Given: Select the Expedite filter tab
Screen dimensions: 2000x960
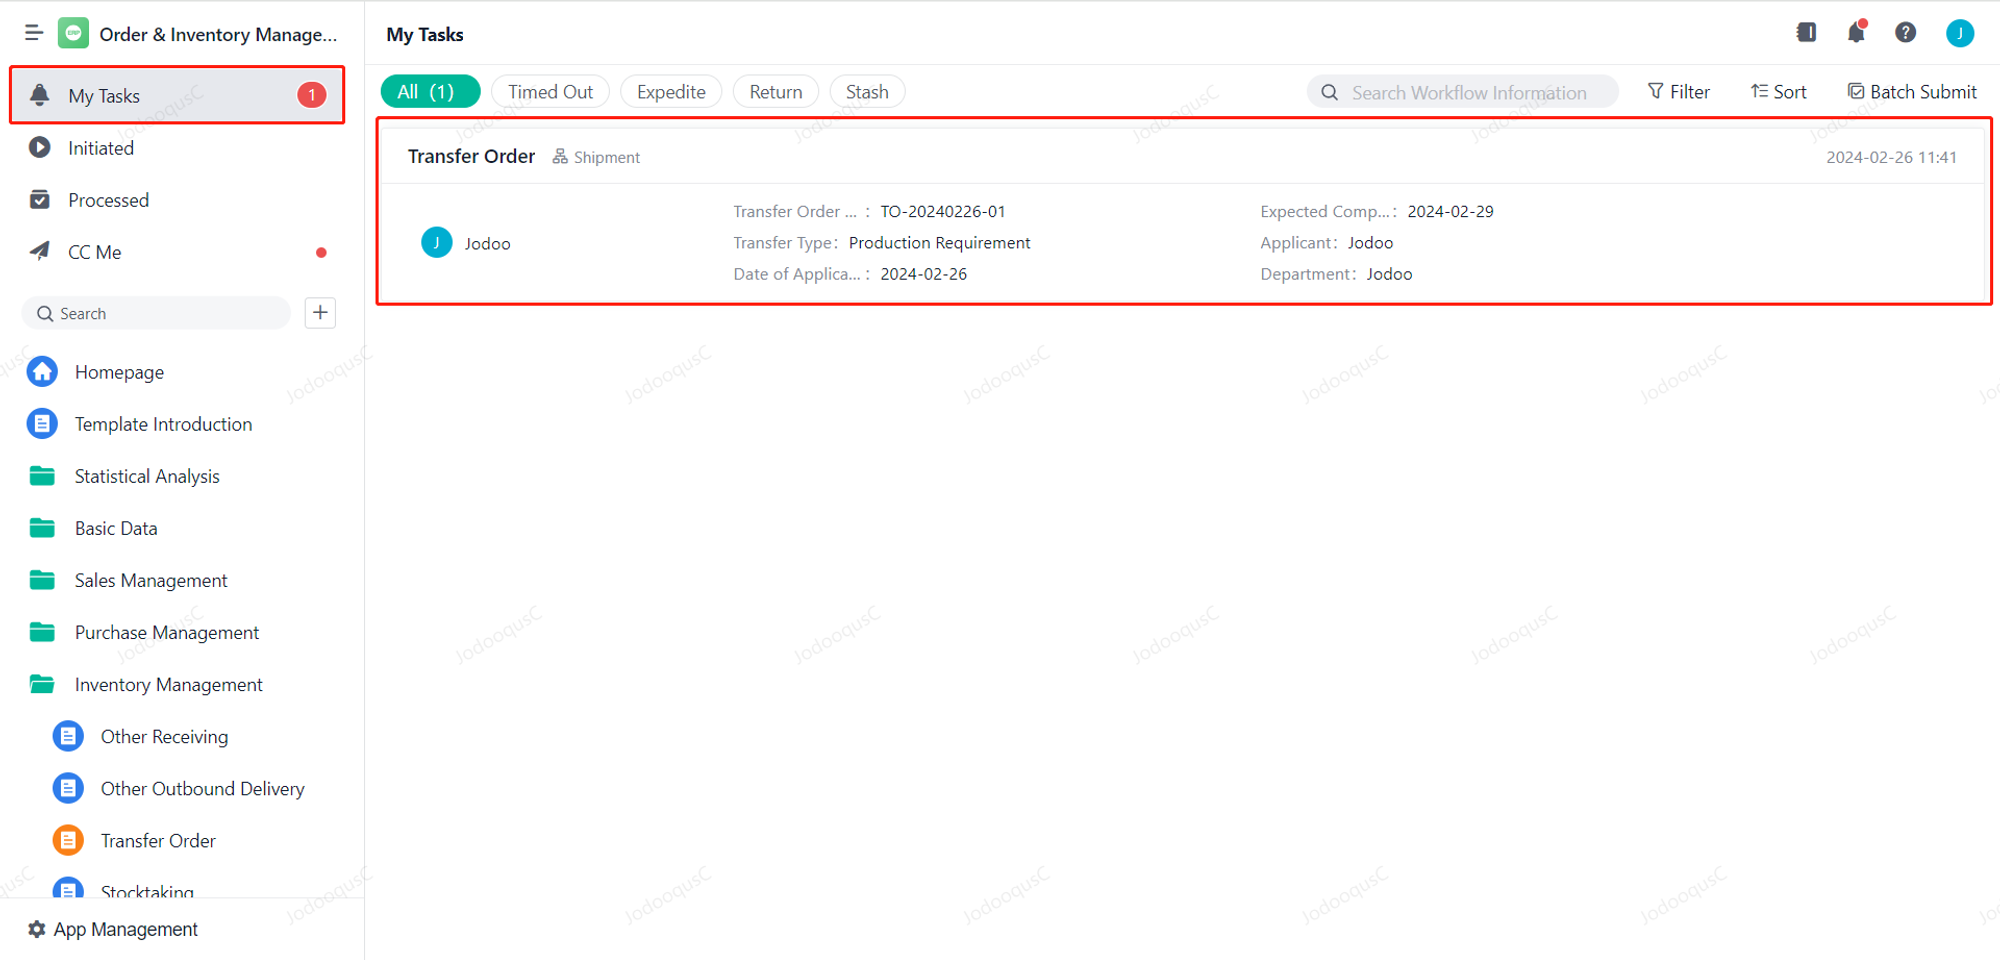Looking at the screenshot, I should coord(671,92).
